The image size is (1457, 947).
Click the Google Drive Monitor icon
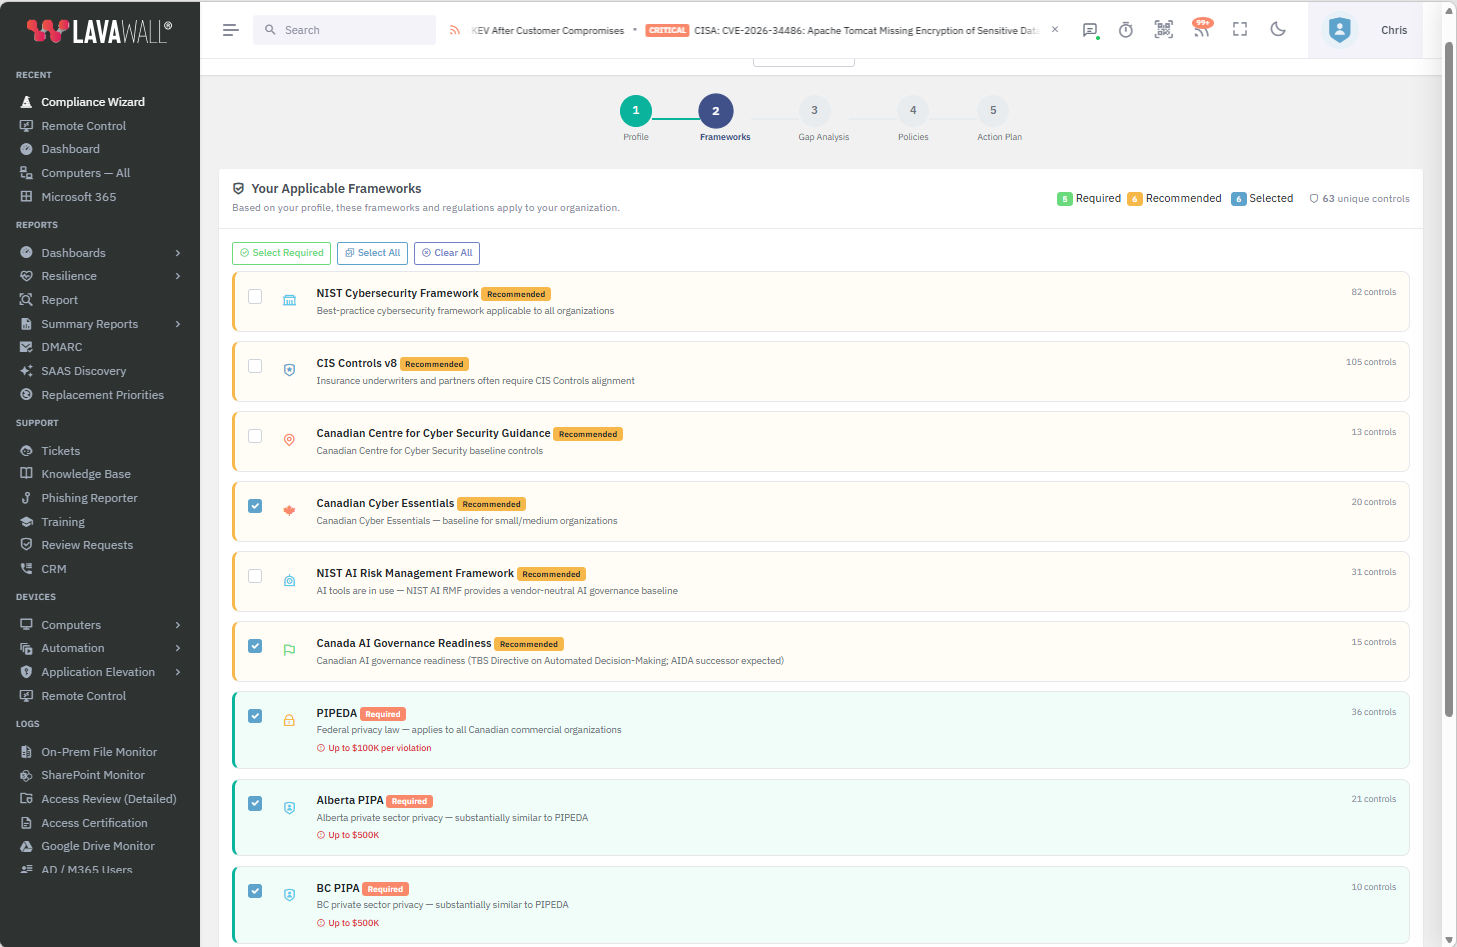pos(26,846)
